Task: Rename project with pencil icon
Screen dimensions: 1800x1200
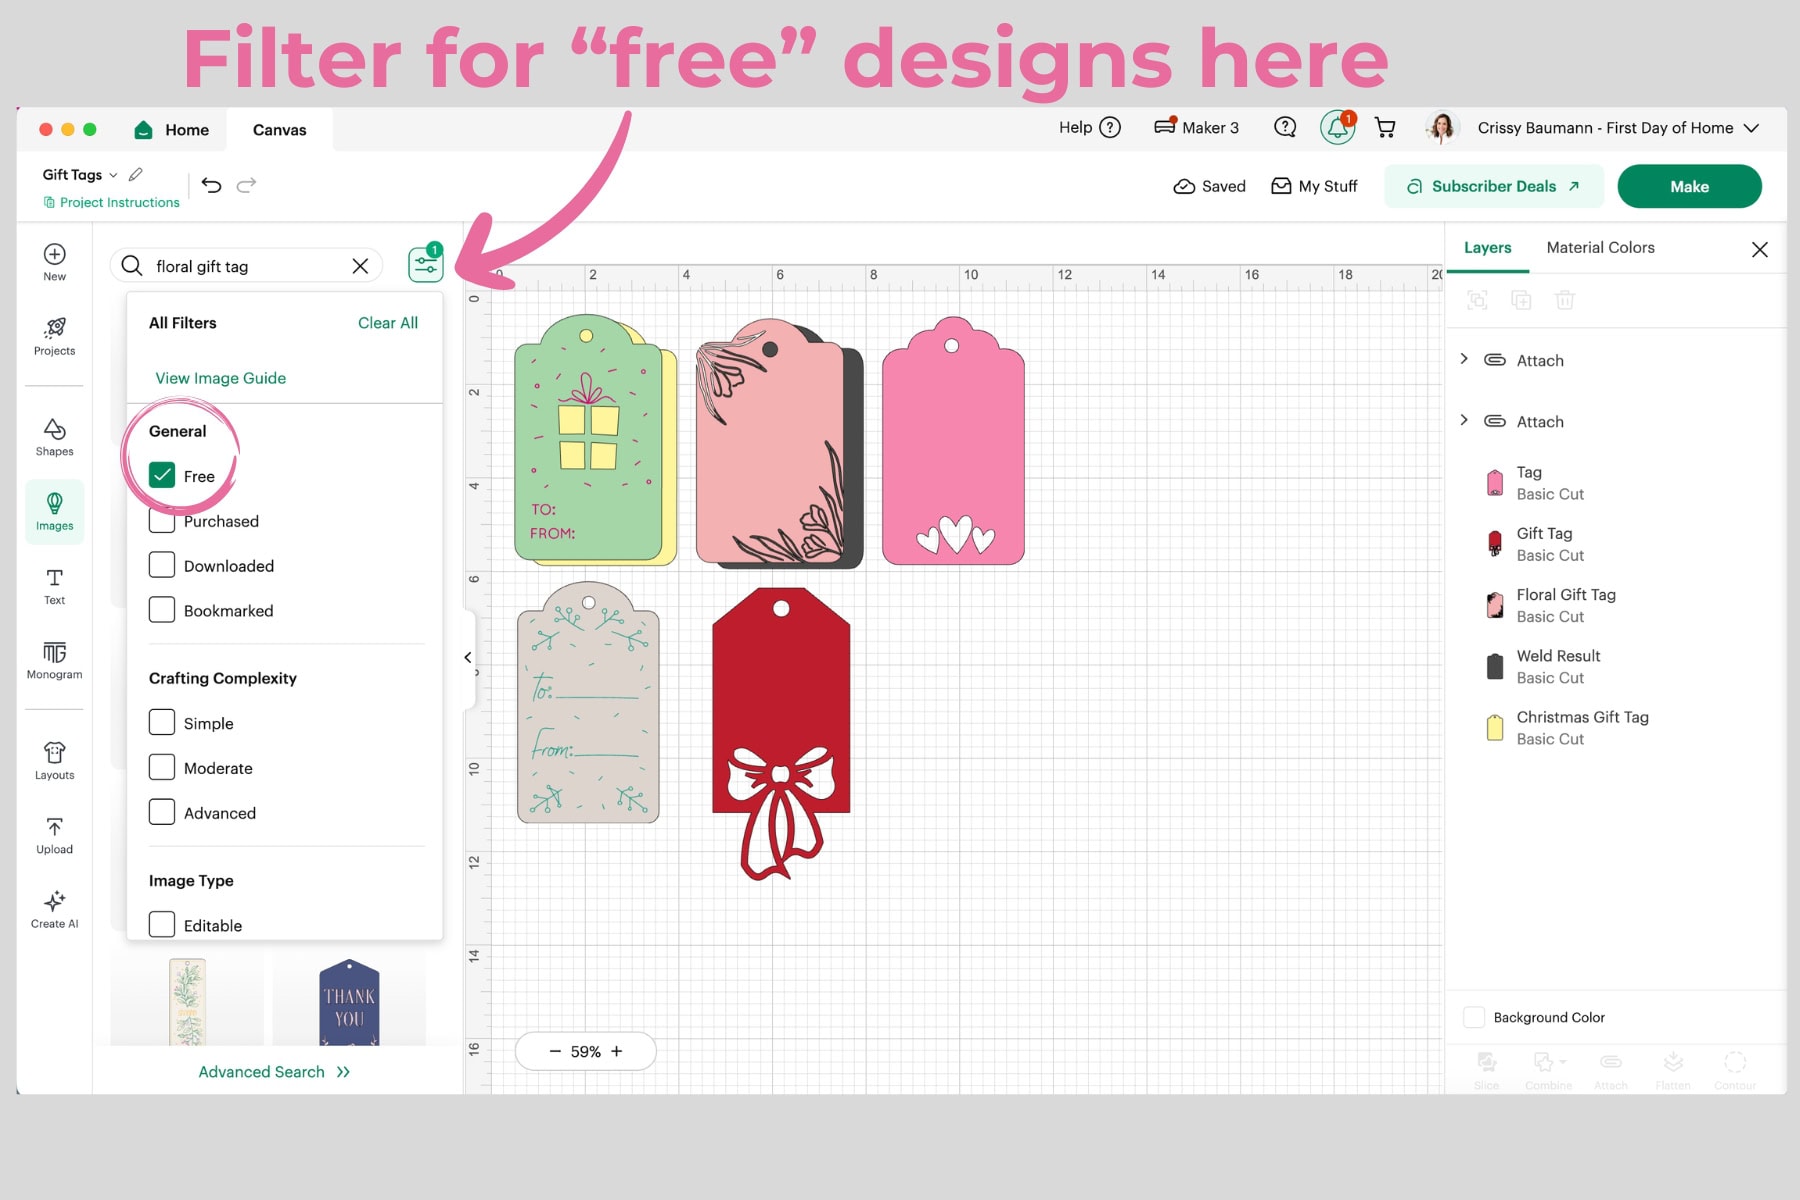Action: [x=136, y=174]
